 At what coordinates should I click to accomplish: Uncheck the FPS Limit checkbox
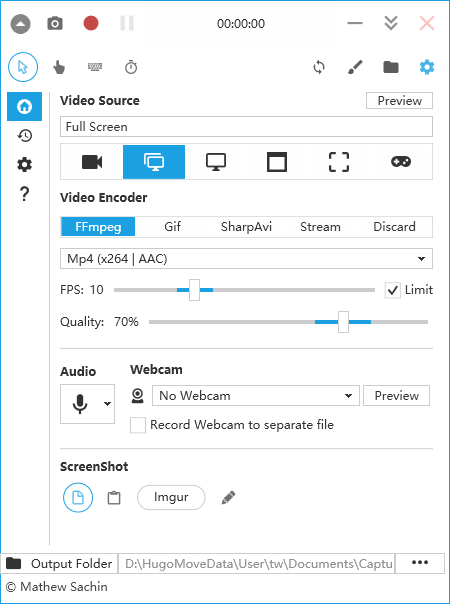coord(392,290)
